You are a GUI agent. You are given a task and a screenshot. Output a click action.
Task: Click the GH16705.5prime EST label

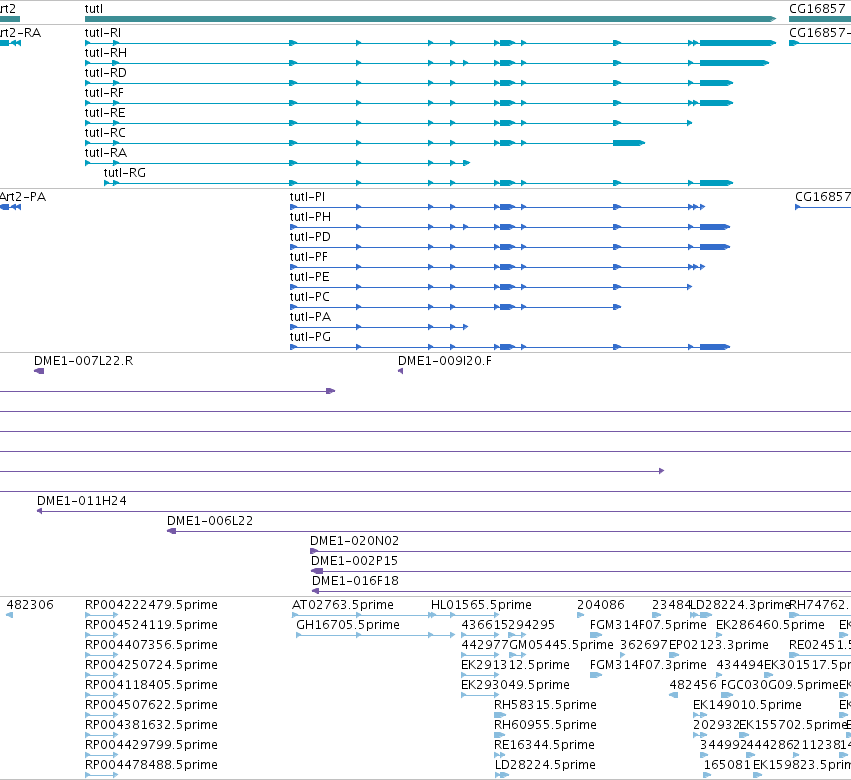point(347,625)
